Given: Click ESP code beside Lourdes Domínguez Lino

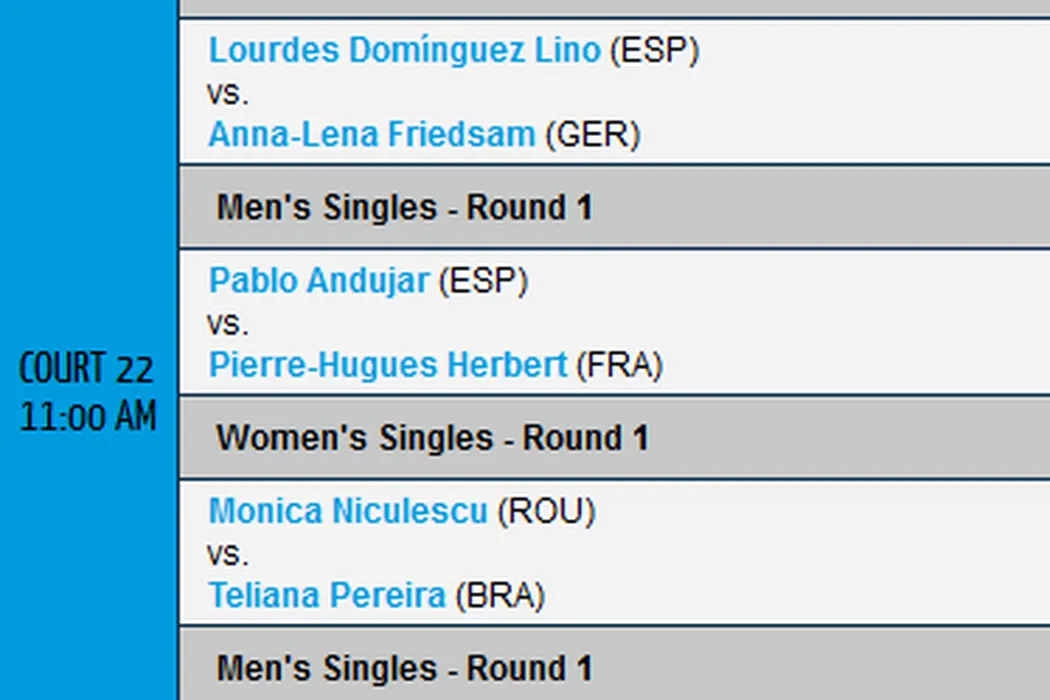Looking at the screenshot, I should point(655,50).
